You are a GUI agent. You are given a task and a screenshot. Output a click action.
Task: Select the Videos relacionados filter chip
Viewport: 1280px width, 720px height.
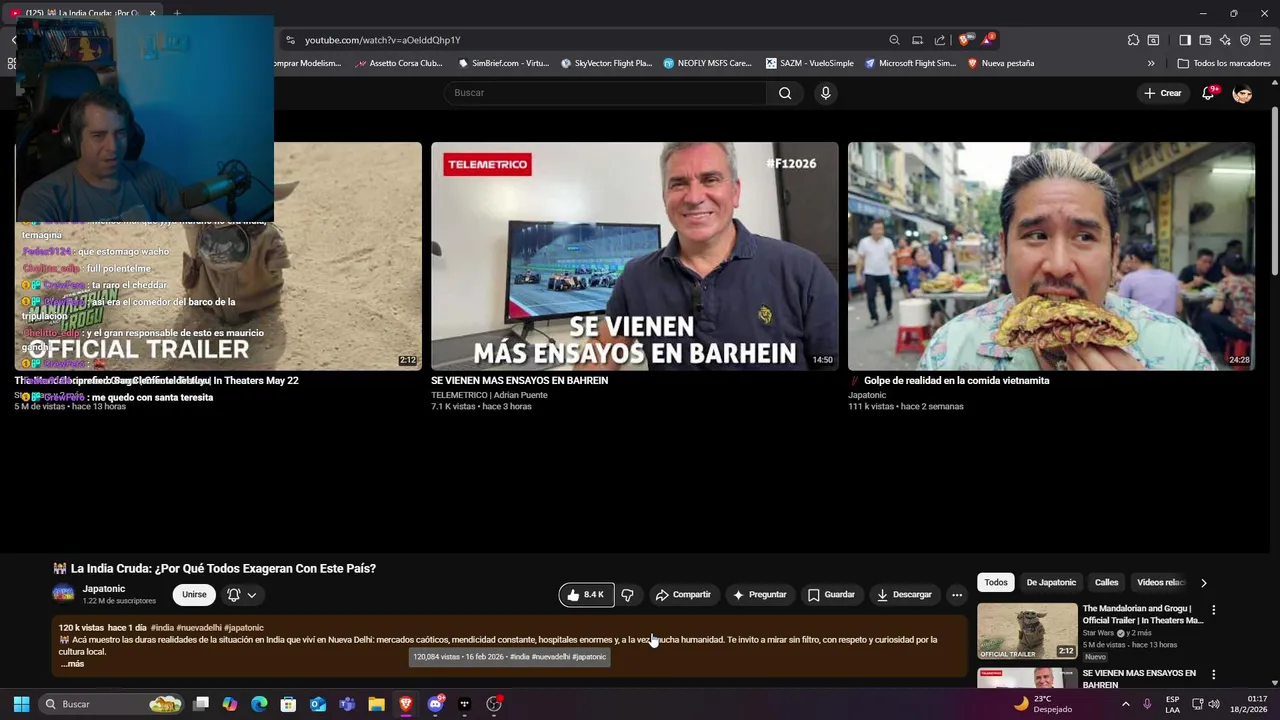tap(1160, 582)
